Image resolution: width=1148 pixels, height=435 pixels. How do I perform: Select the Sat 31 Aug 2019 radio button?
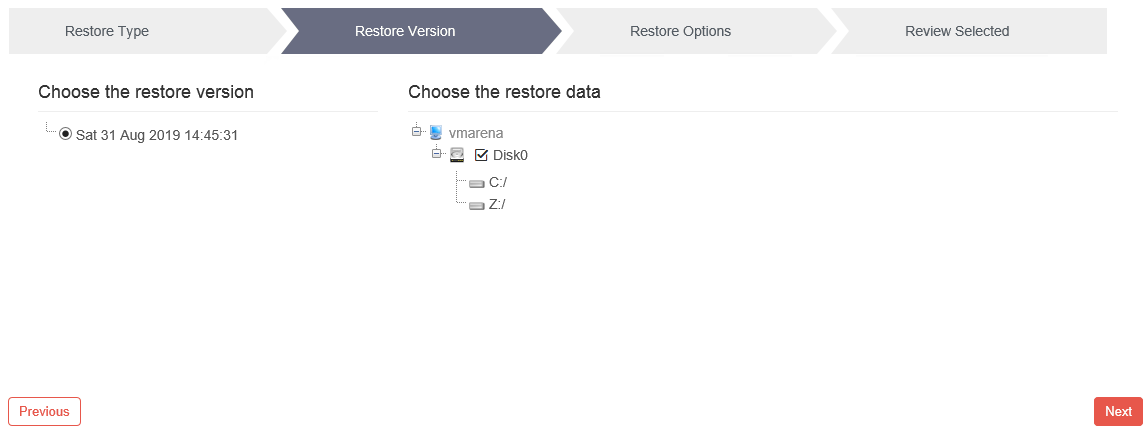(x=65, y=134)
